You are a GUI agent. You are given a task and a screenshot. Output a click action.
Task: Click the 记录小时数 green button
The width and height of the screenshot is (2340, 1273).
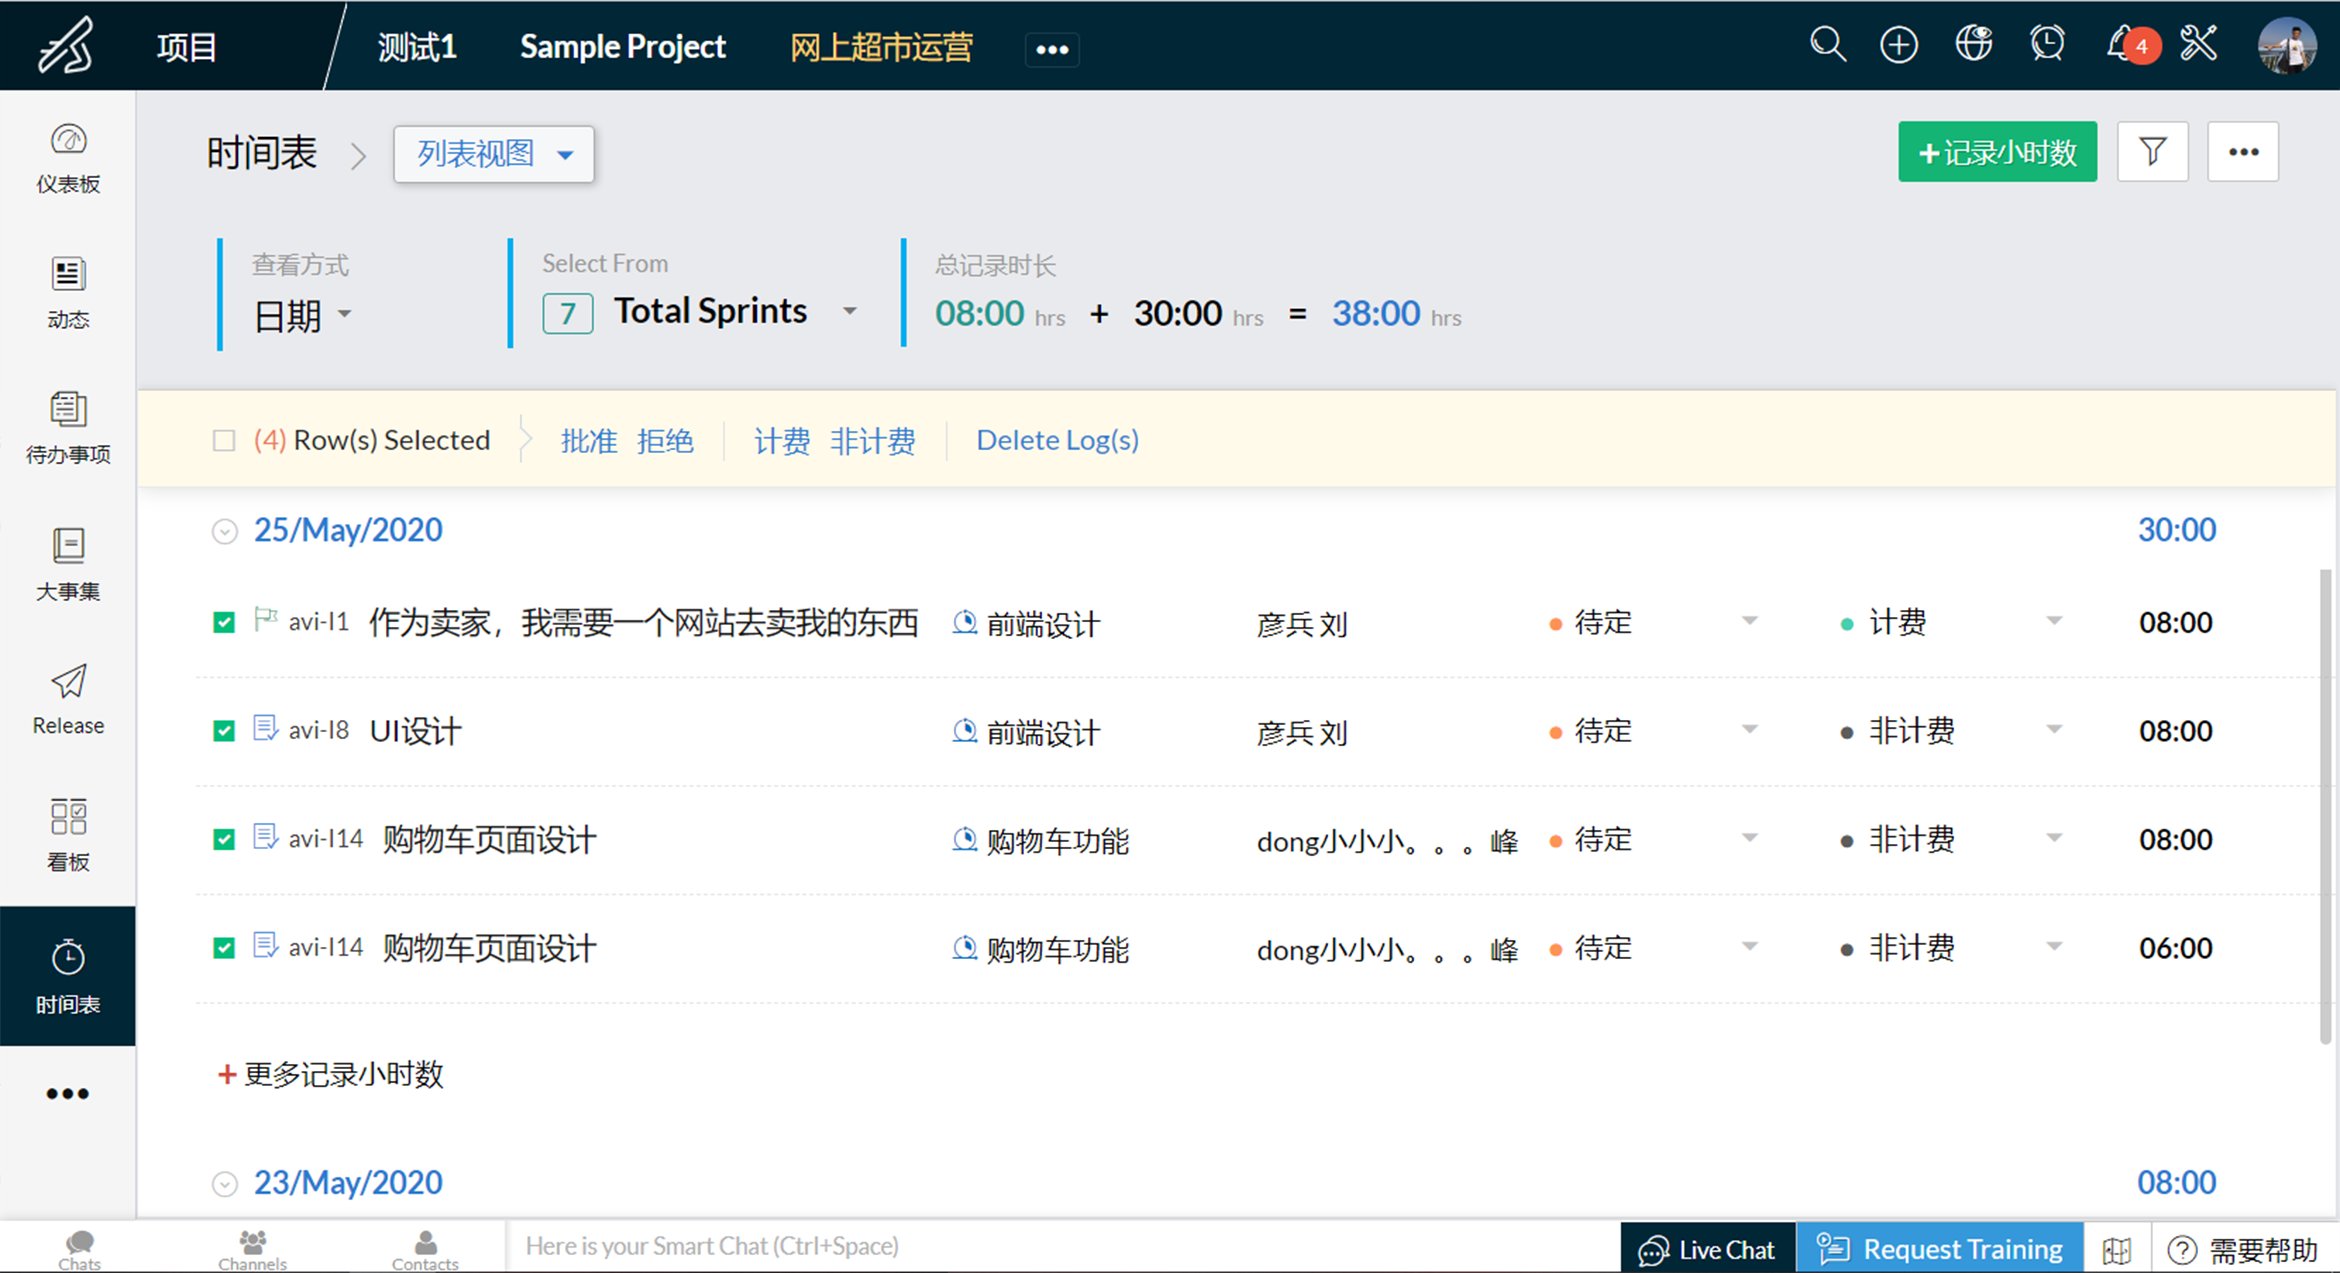[x=1997, y=152]
